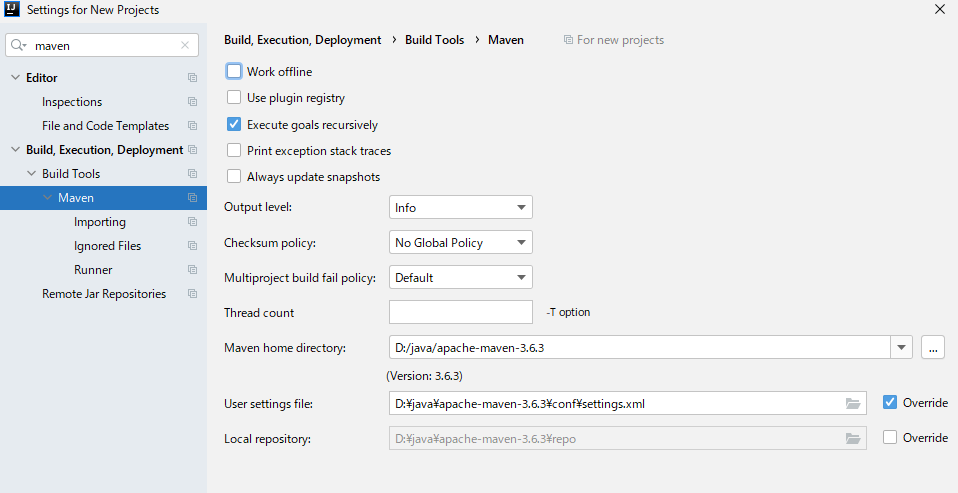The height and width of the screenshot is (493, 958).
Task: Click Build Tools in the breadcrumb
Action: point(434,40)
